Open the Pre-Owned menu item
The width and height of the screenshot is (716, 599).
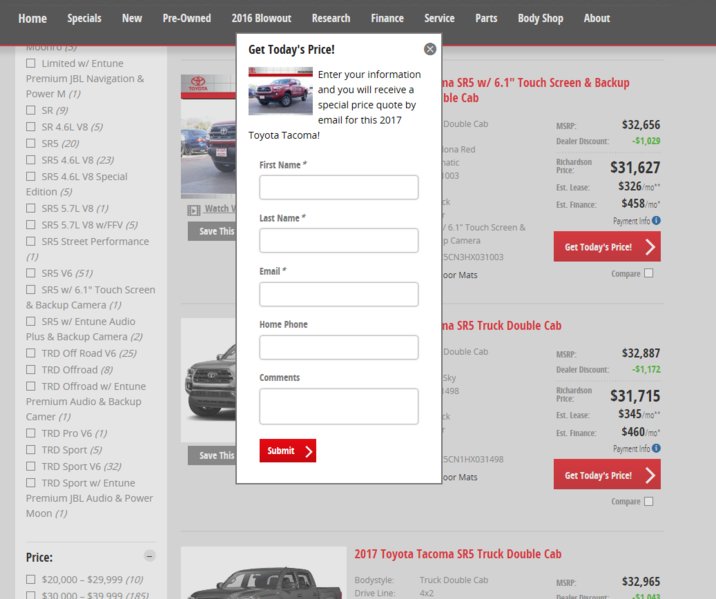187,18
